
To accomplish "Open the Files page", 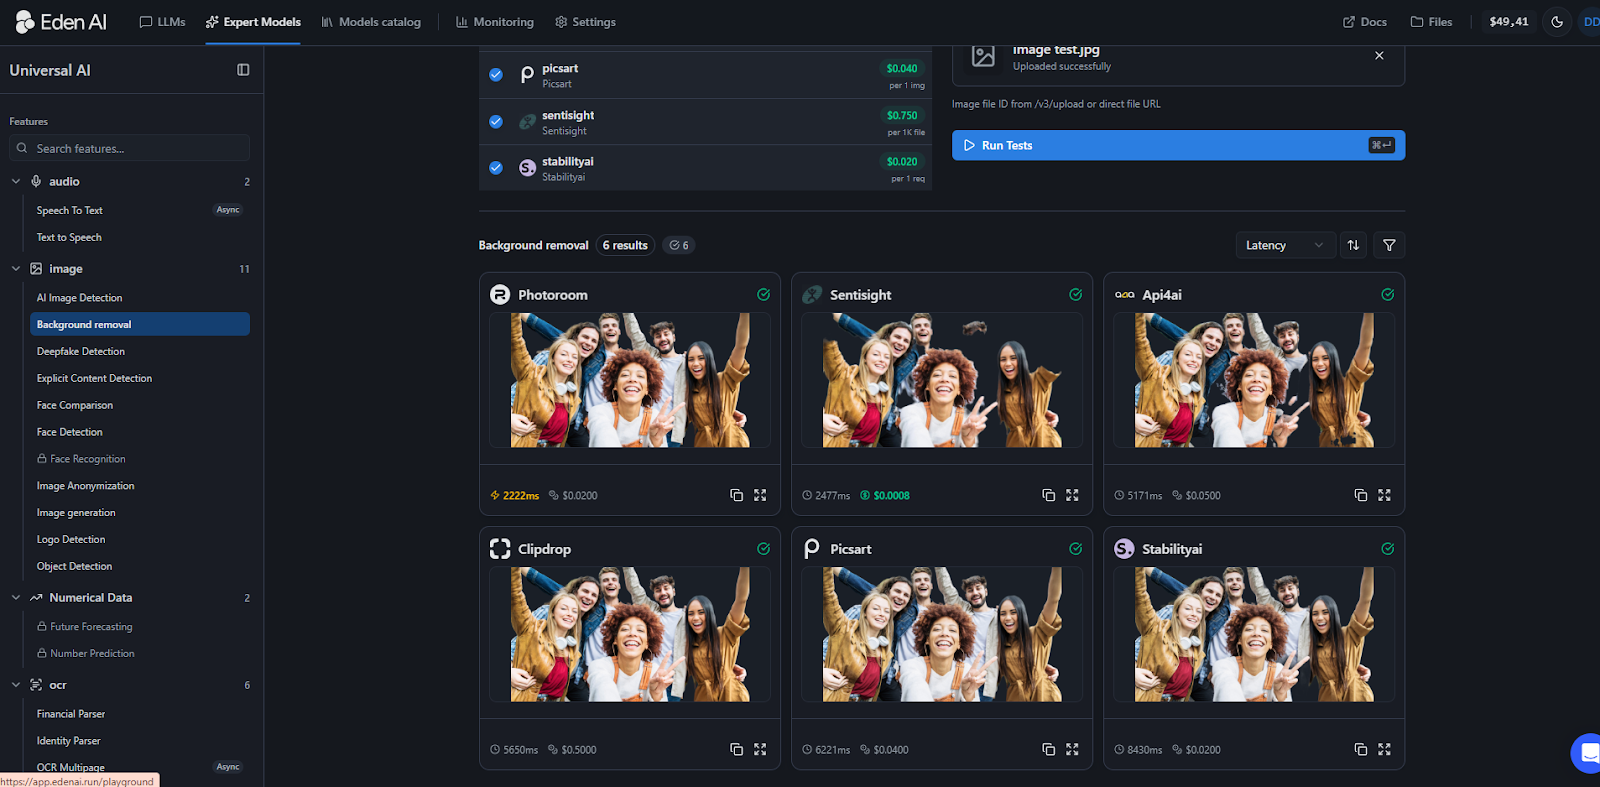I will coord(1431,22).
